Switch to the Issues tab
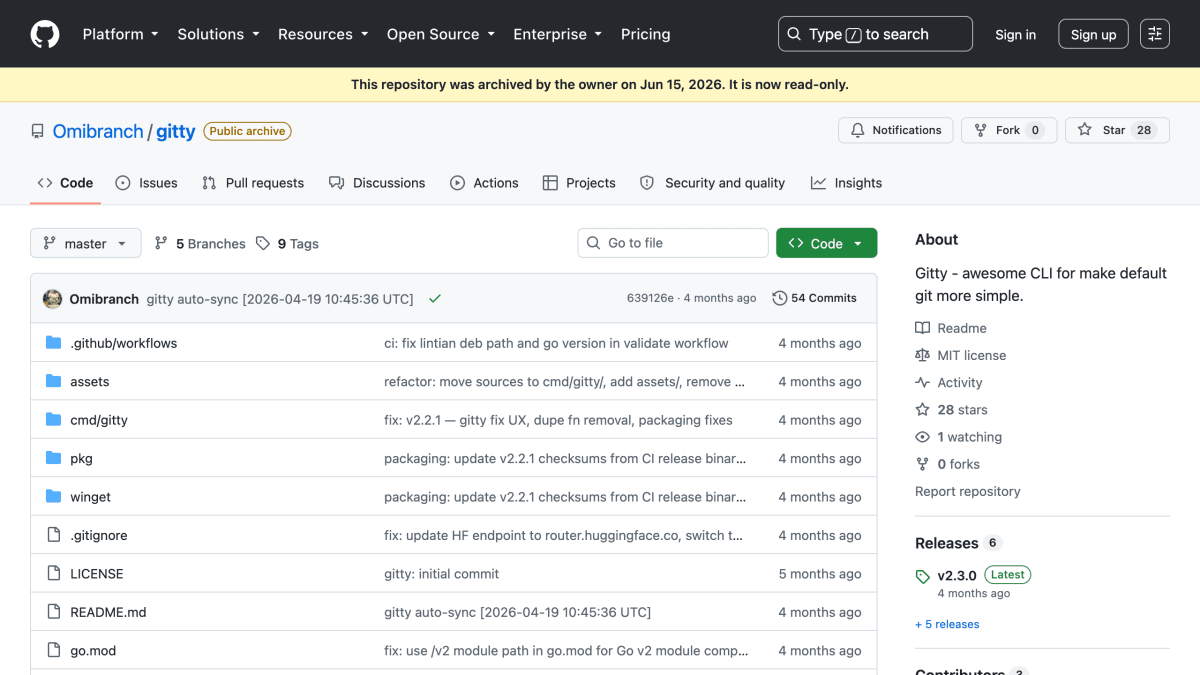The image size is (1200, 675). [146, 183]
